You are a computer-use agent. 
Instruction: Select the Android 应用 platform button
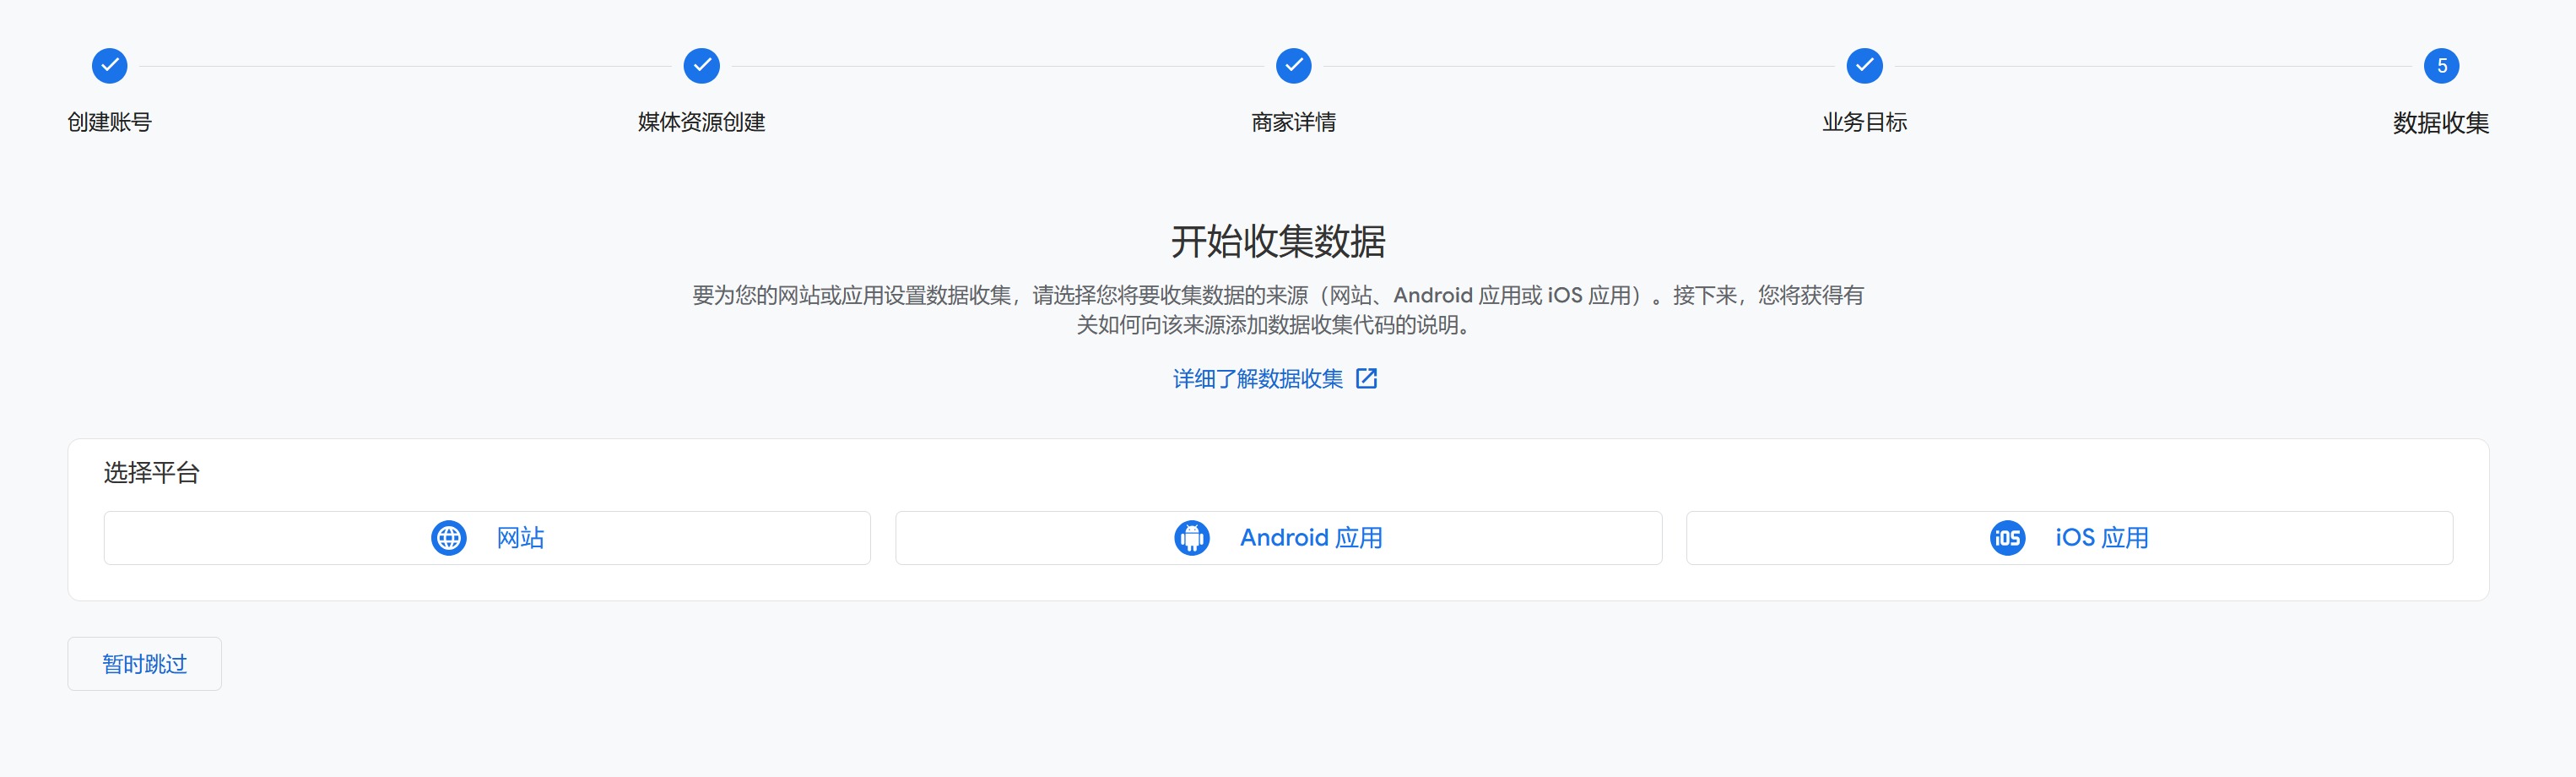[1279, 538]
